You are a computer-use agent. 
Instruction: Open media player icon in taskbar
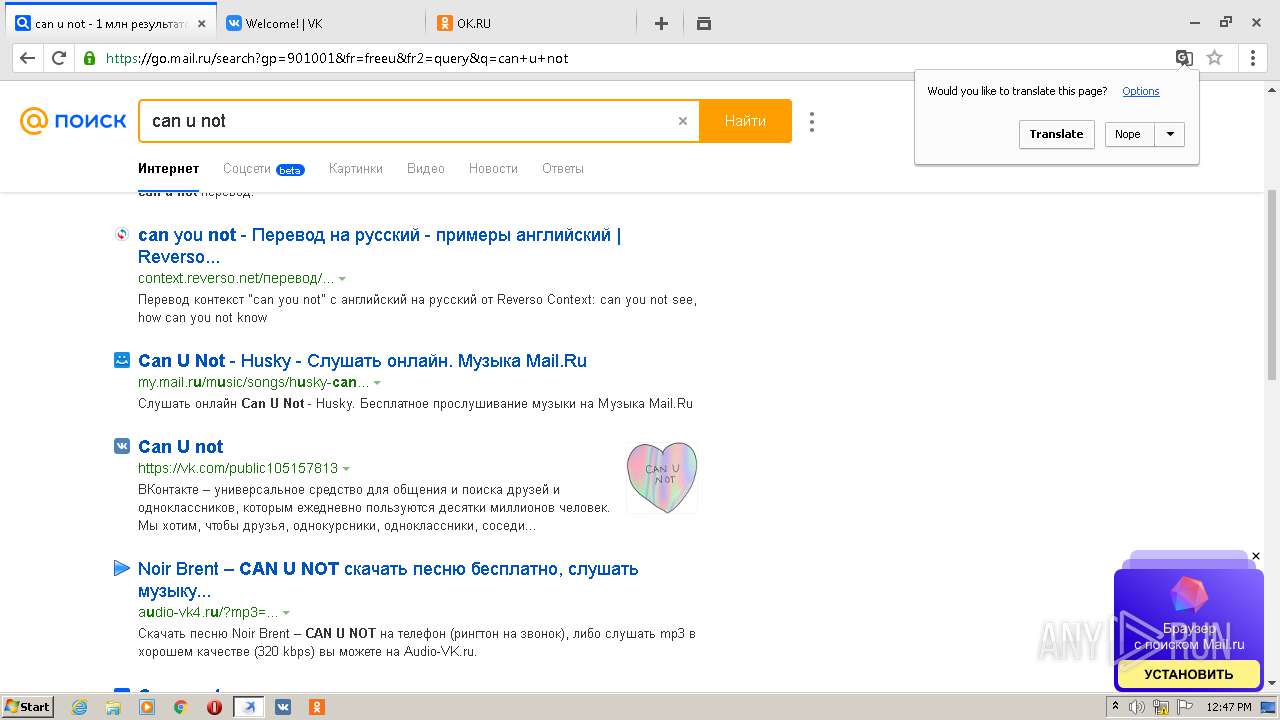[x=147, y=707]
